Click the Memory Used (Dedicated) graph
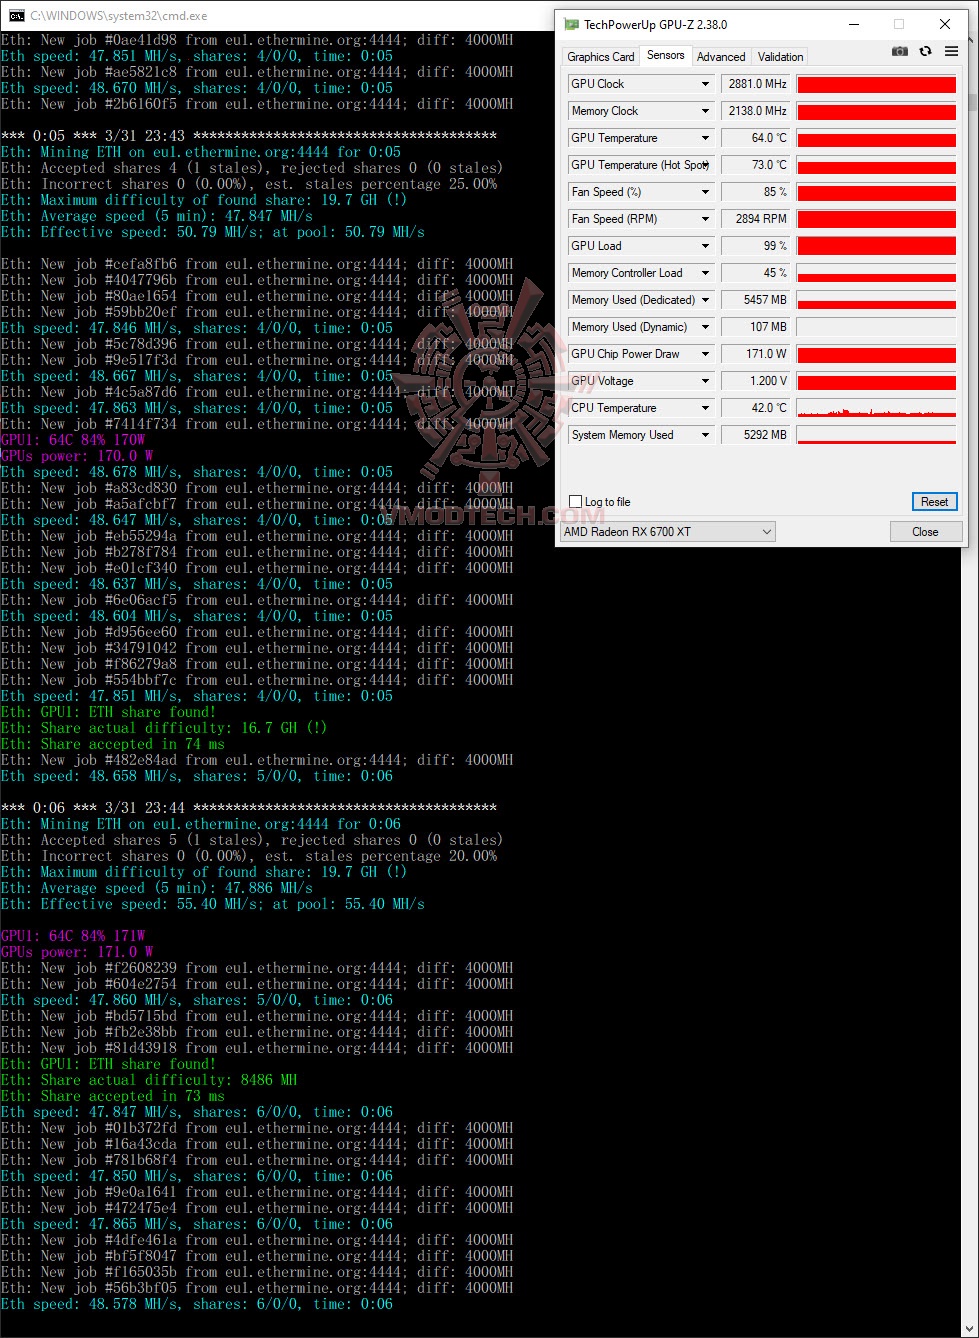 (x=876, y=300)
